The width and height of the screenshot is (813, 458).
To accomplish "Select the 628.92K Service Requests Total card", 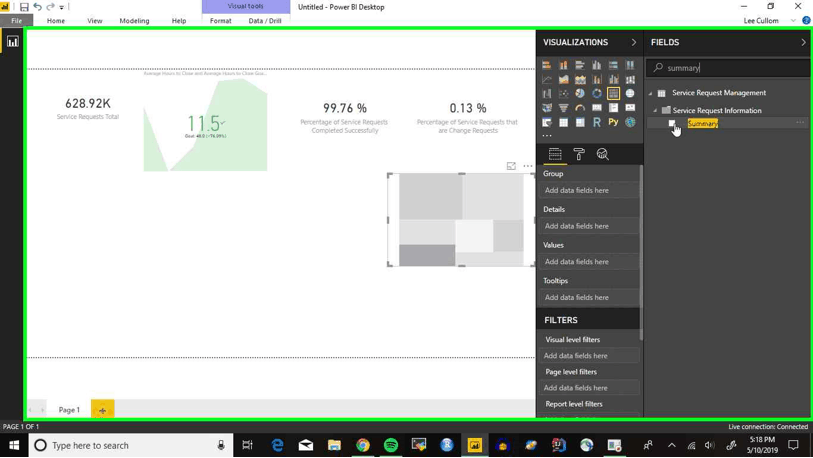I will pyautogui.click(x=88, y=108).
